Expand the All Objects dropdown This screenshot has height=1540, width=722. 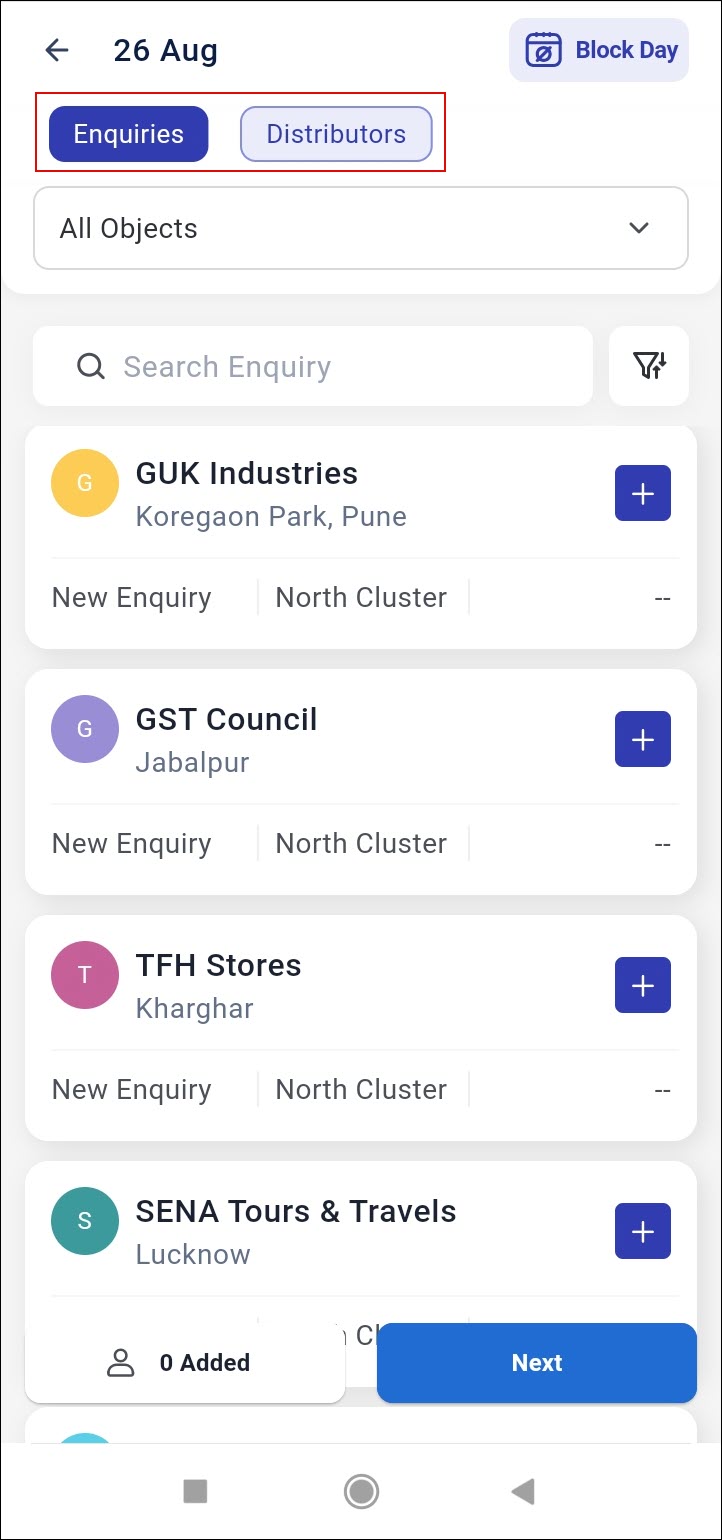point(361,228)
